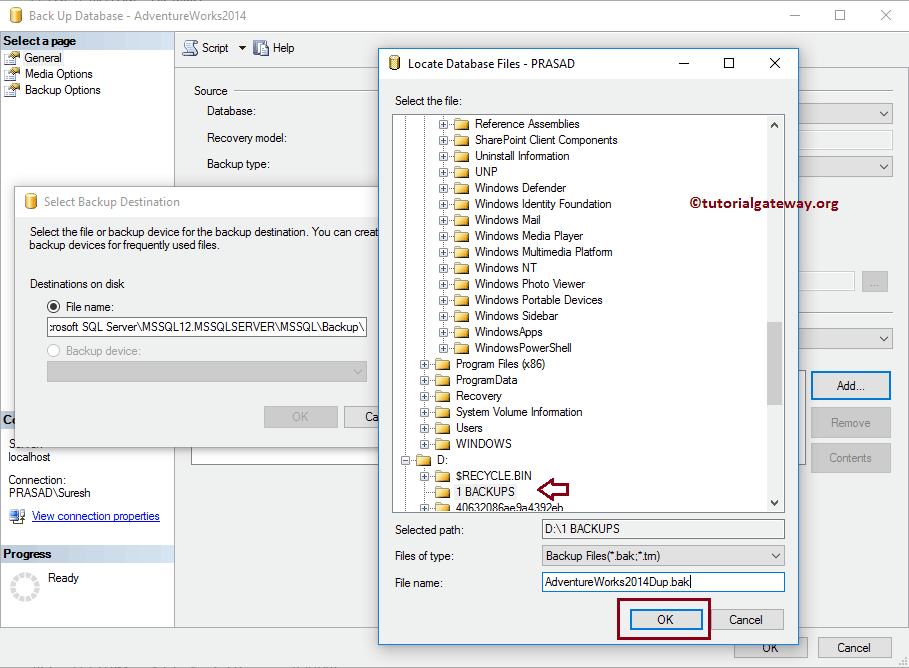Click Windows Photo Viewer folder icon
909x668 pixels.
461,284
